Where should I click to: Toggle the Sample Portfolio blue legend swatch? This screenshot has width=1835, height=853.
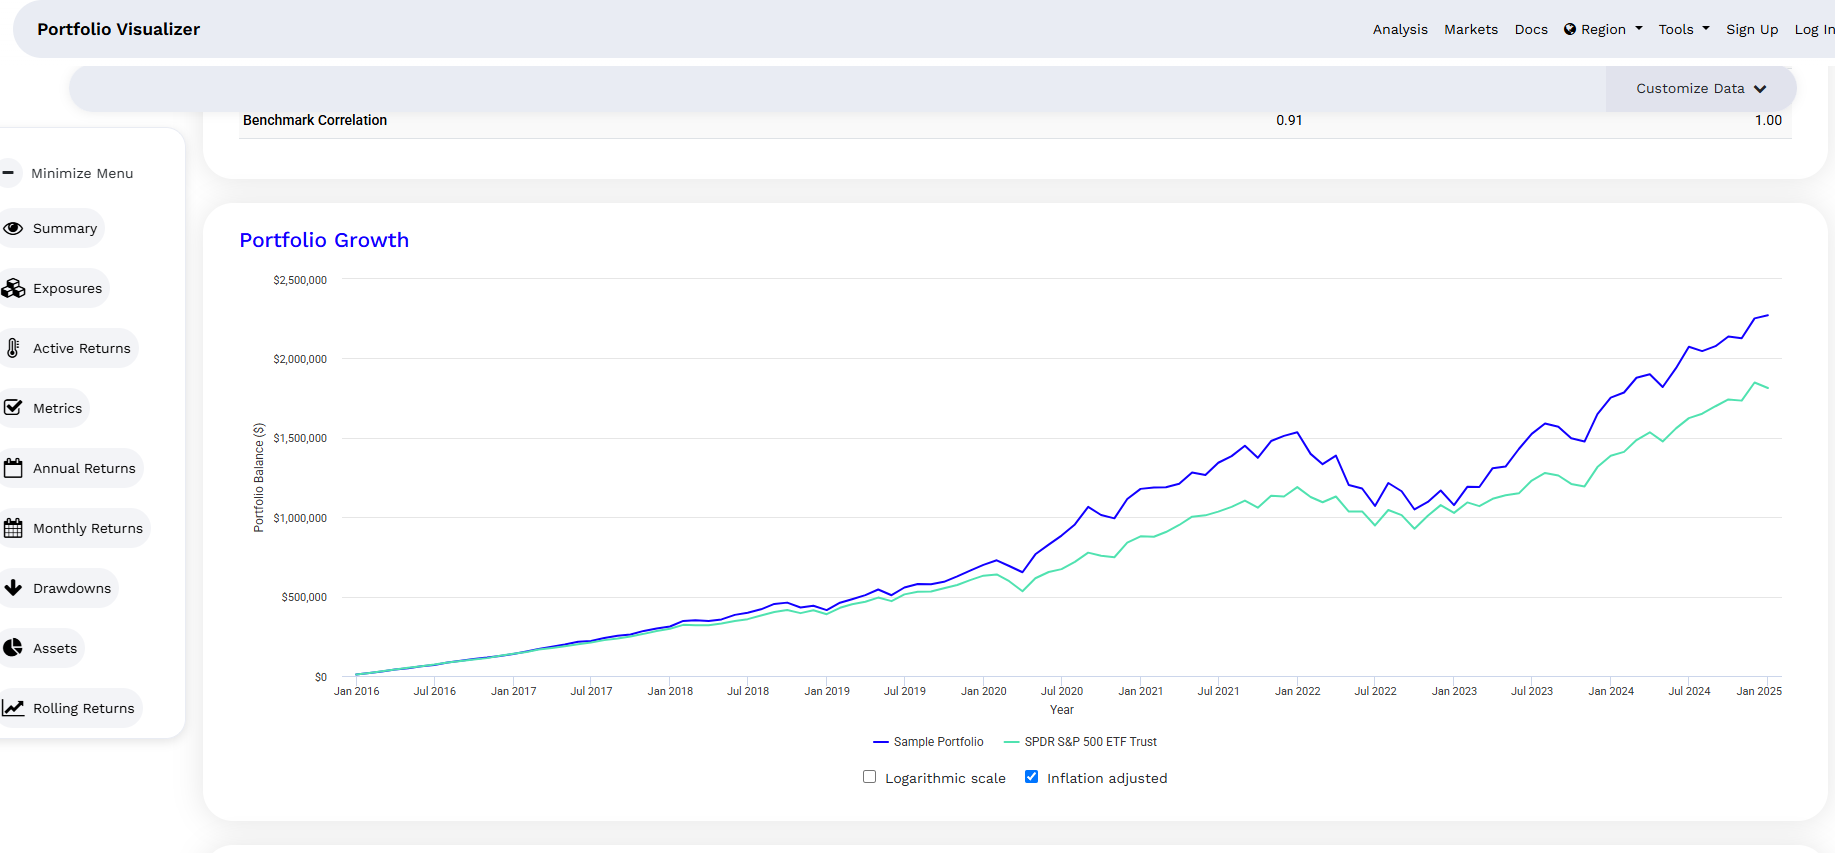point(880,742)
